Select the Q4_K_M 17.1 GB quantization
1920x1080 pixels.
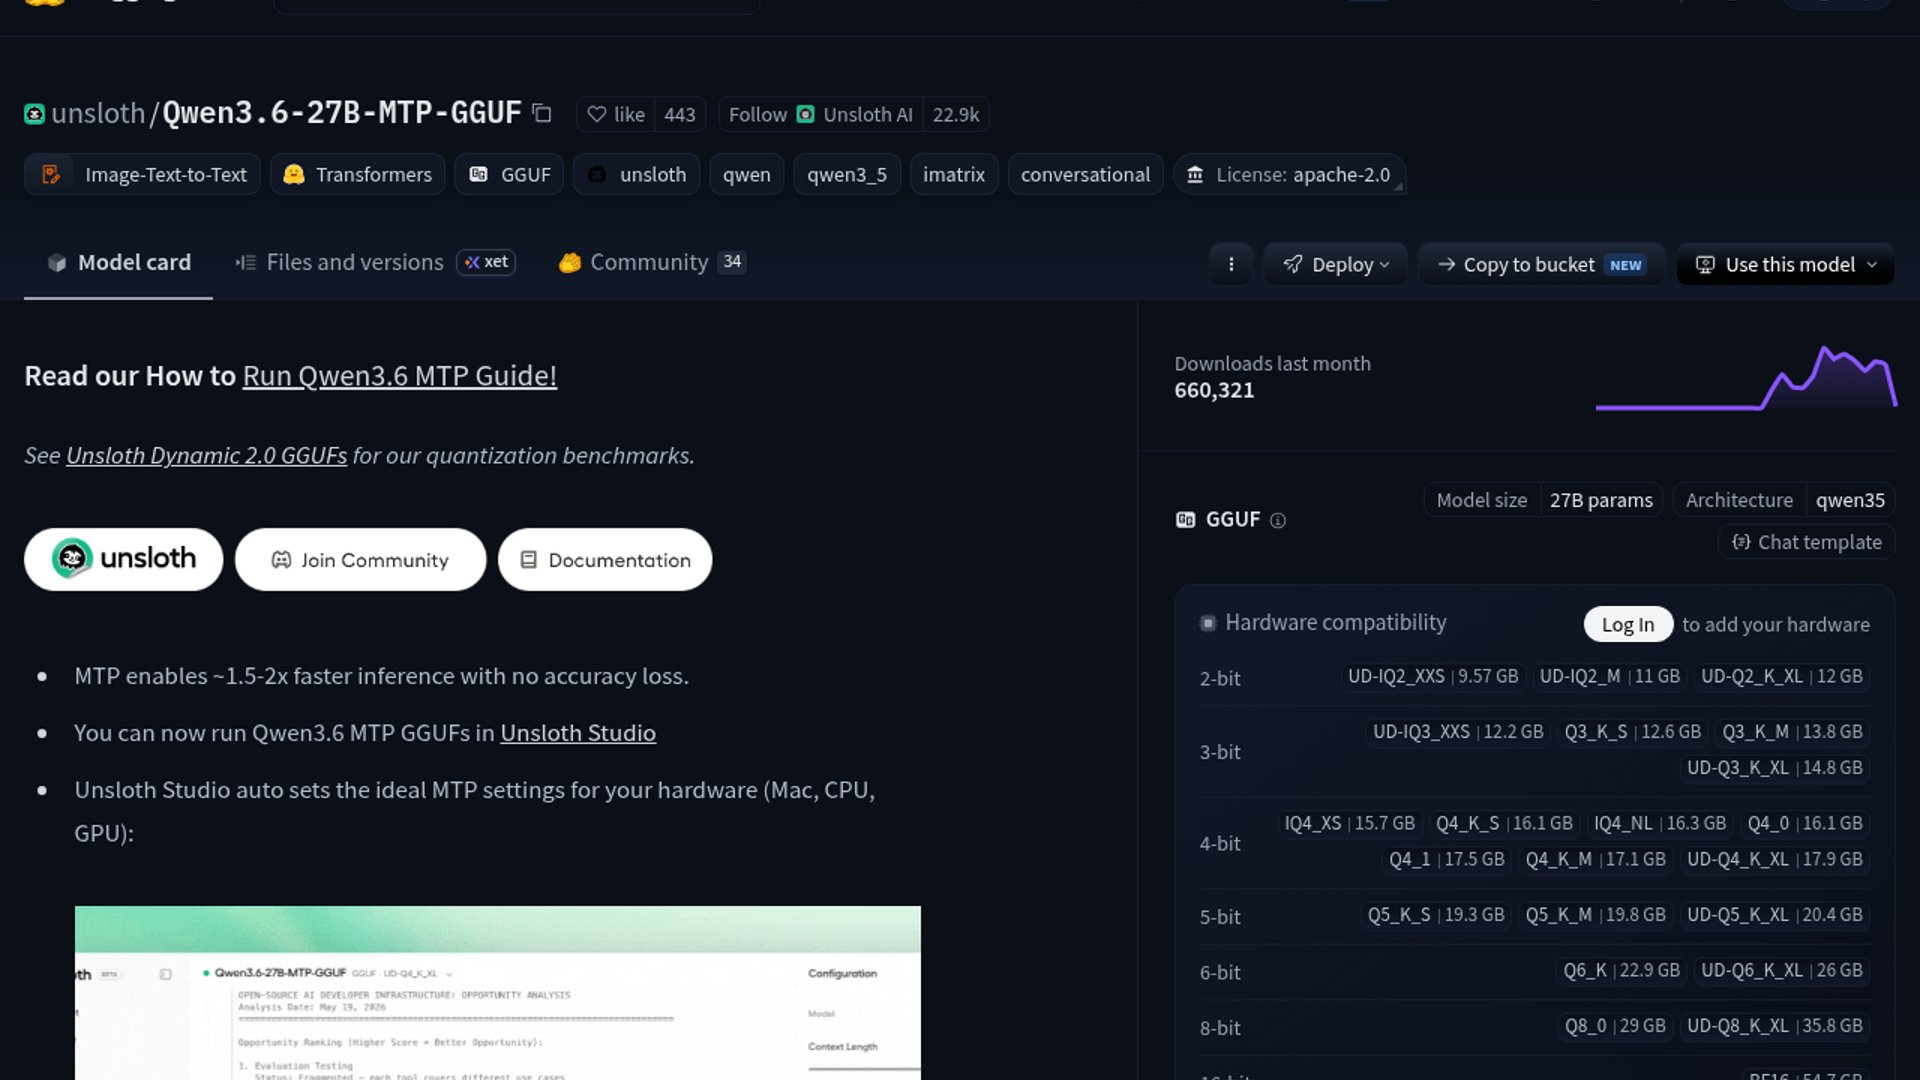[1595, 859]
